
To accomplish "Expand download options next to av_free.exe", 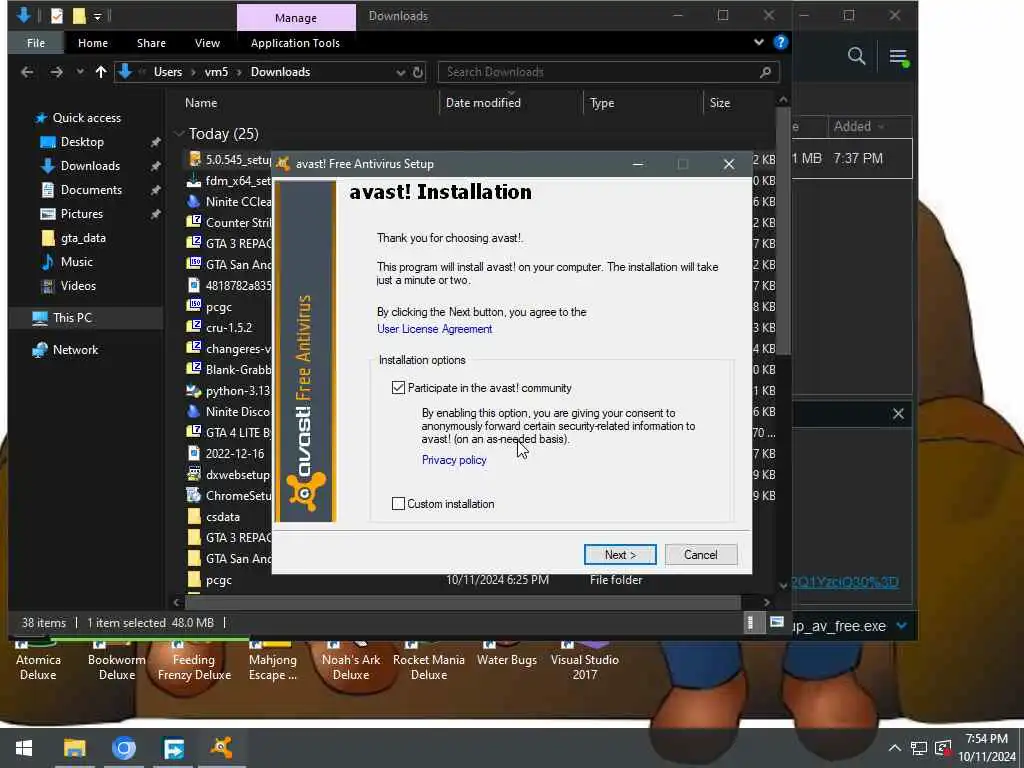I will coord(902,626).
